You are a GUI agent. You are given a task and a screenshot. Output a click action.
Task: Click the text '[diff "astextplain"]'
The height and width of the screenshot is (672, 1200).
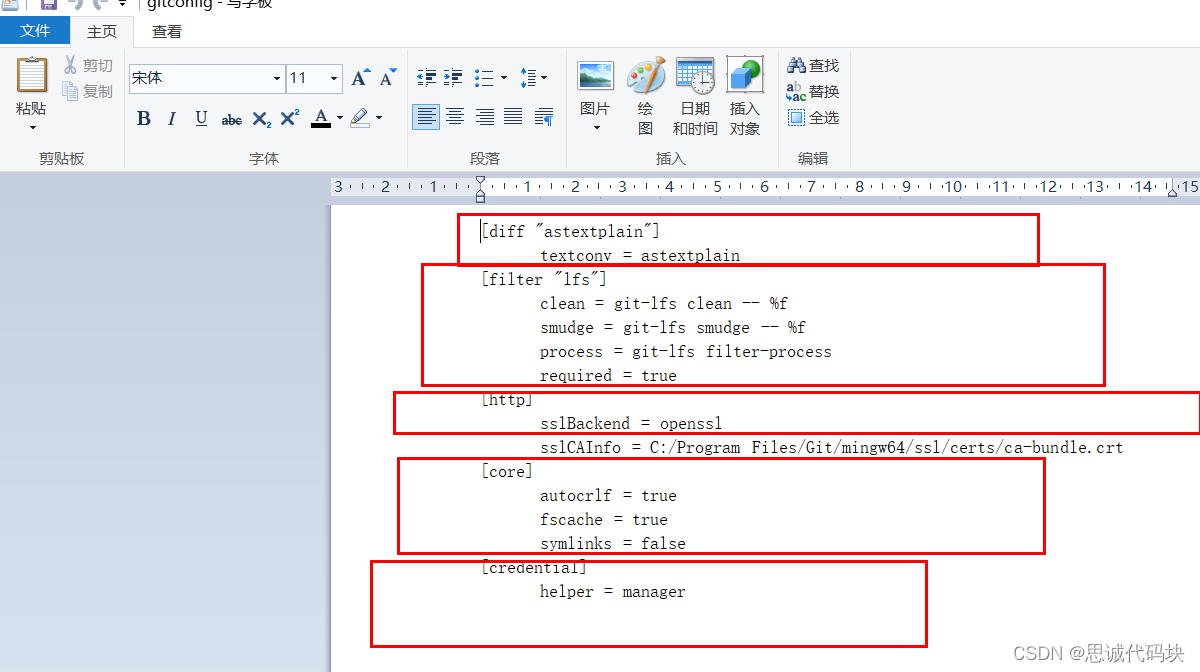pos(570,231)
